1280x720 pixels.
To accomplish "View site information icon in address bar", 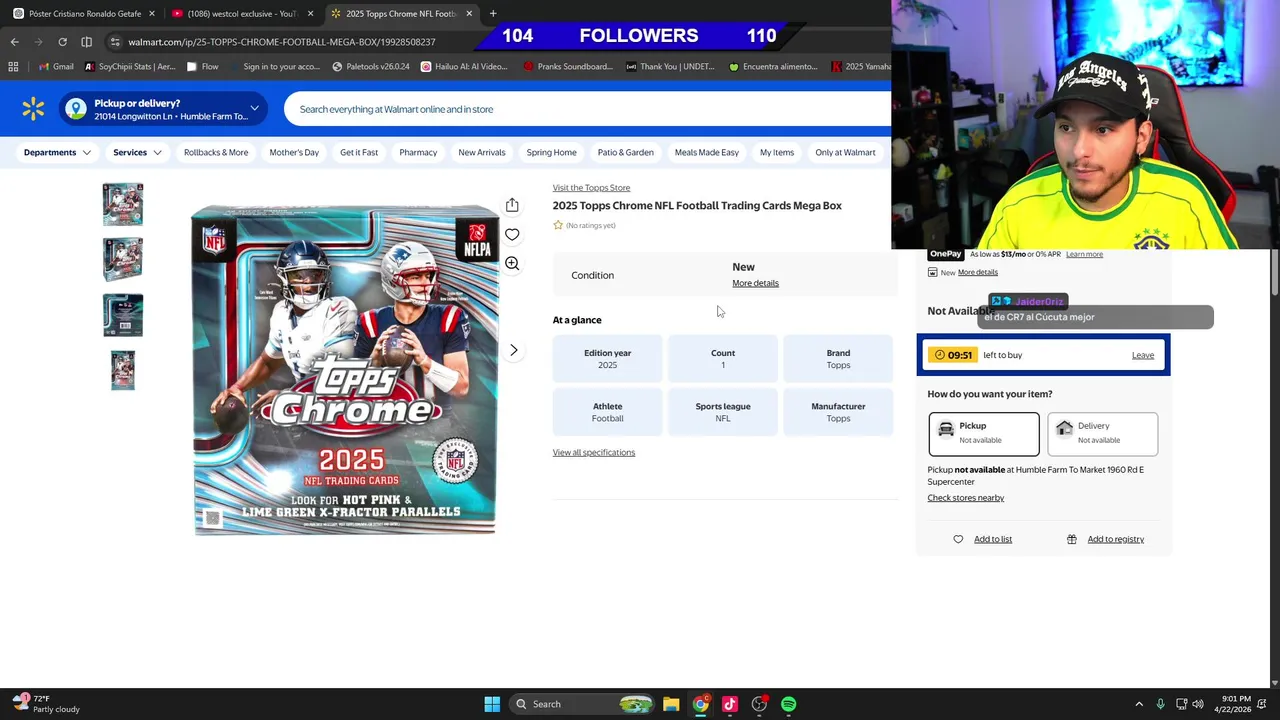I will [x=115, y=42].
